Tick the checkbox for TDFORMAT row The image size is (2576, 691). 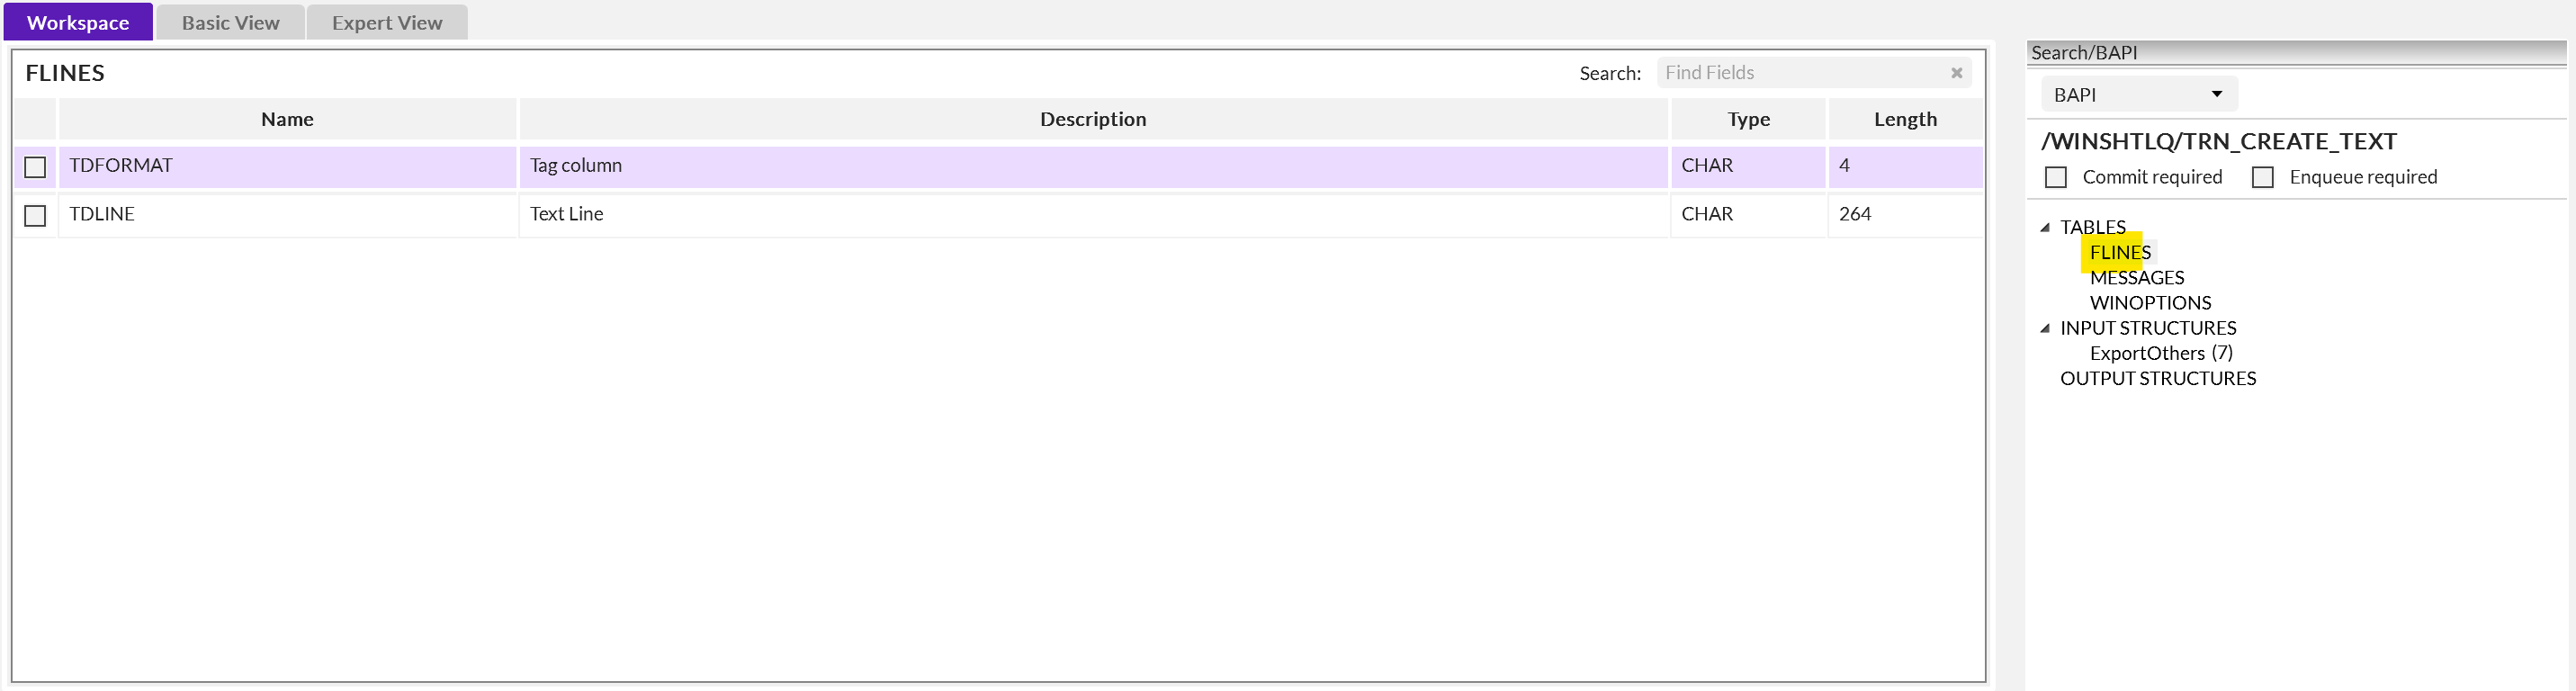tap(35, 167)
